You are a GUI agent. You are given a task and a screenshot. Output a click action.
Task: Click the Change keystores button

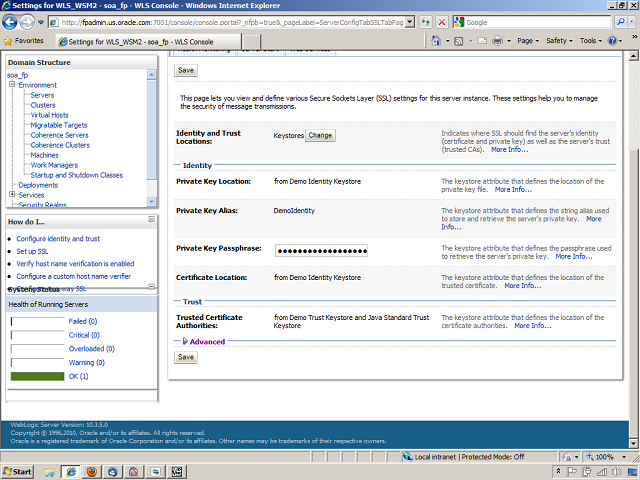point(320,135)
